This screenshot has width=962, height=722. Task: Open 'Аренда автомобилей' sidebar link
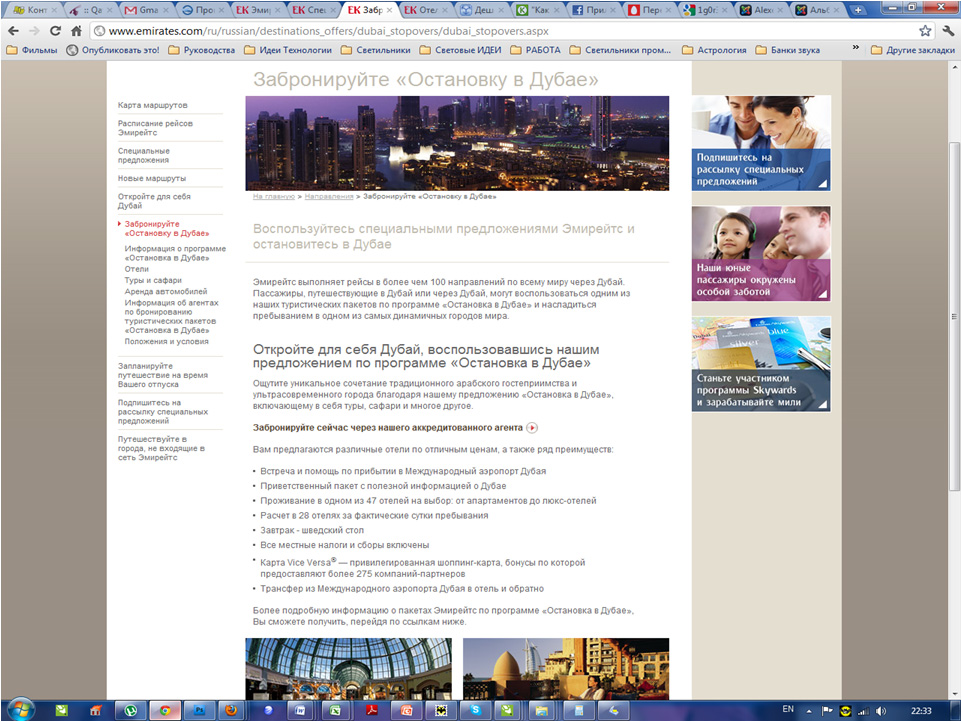[x=166, y=291]
